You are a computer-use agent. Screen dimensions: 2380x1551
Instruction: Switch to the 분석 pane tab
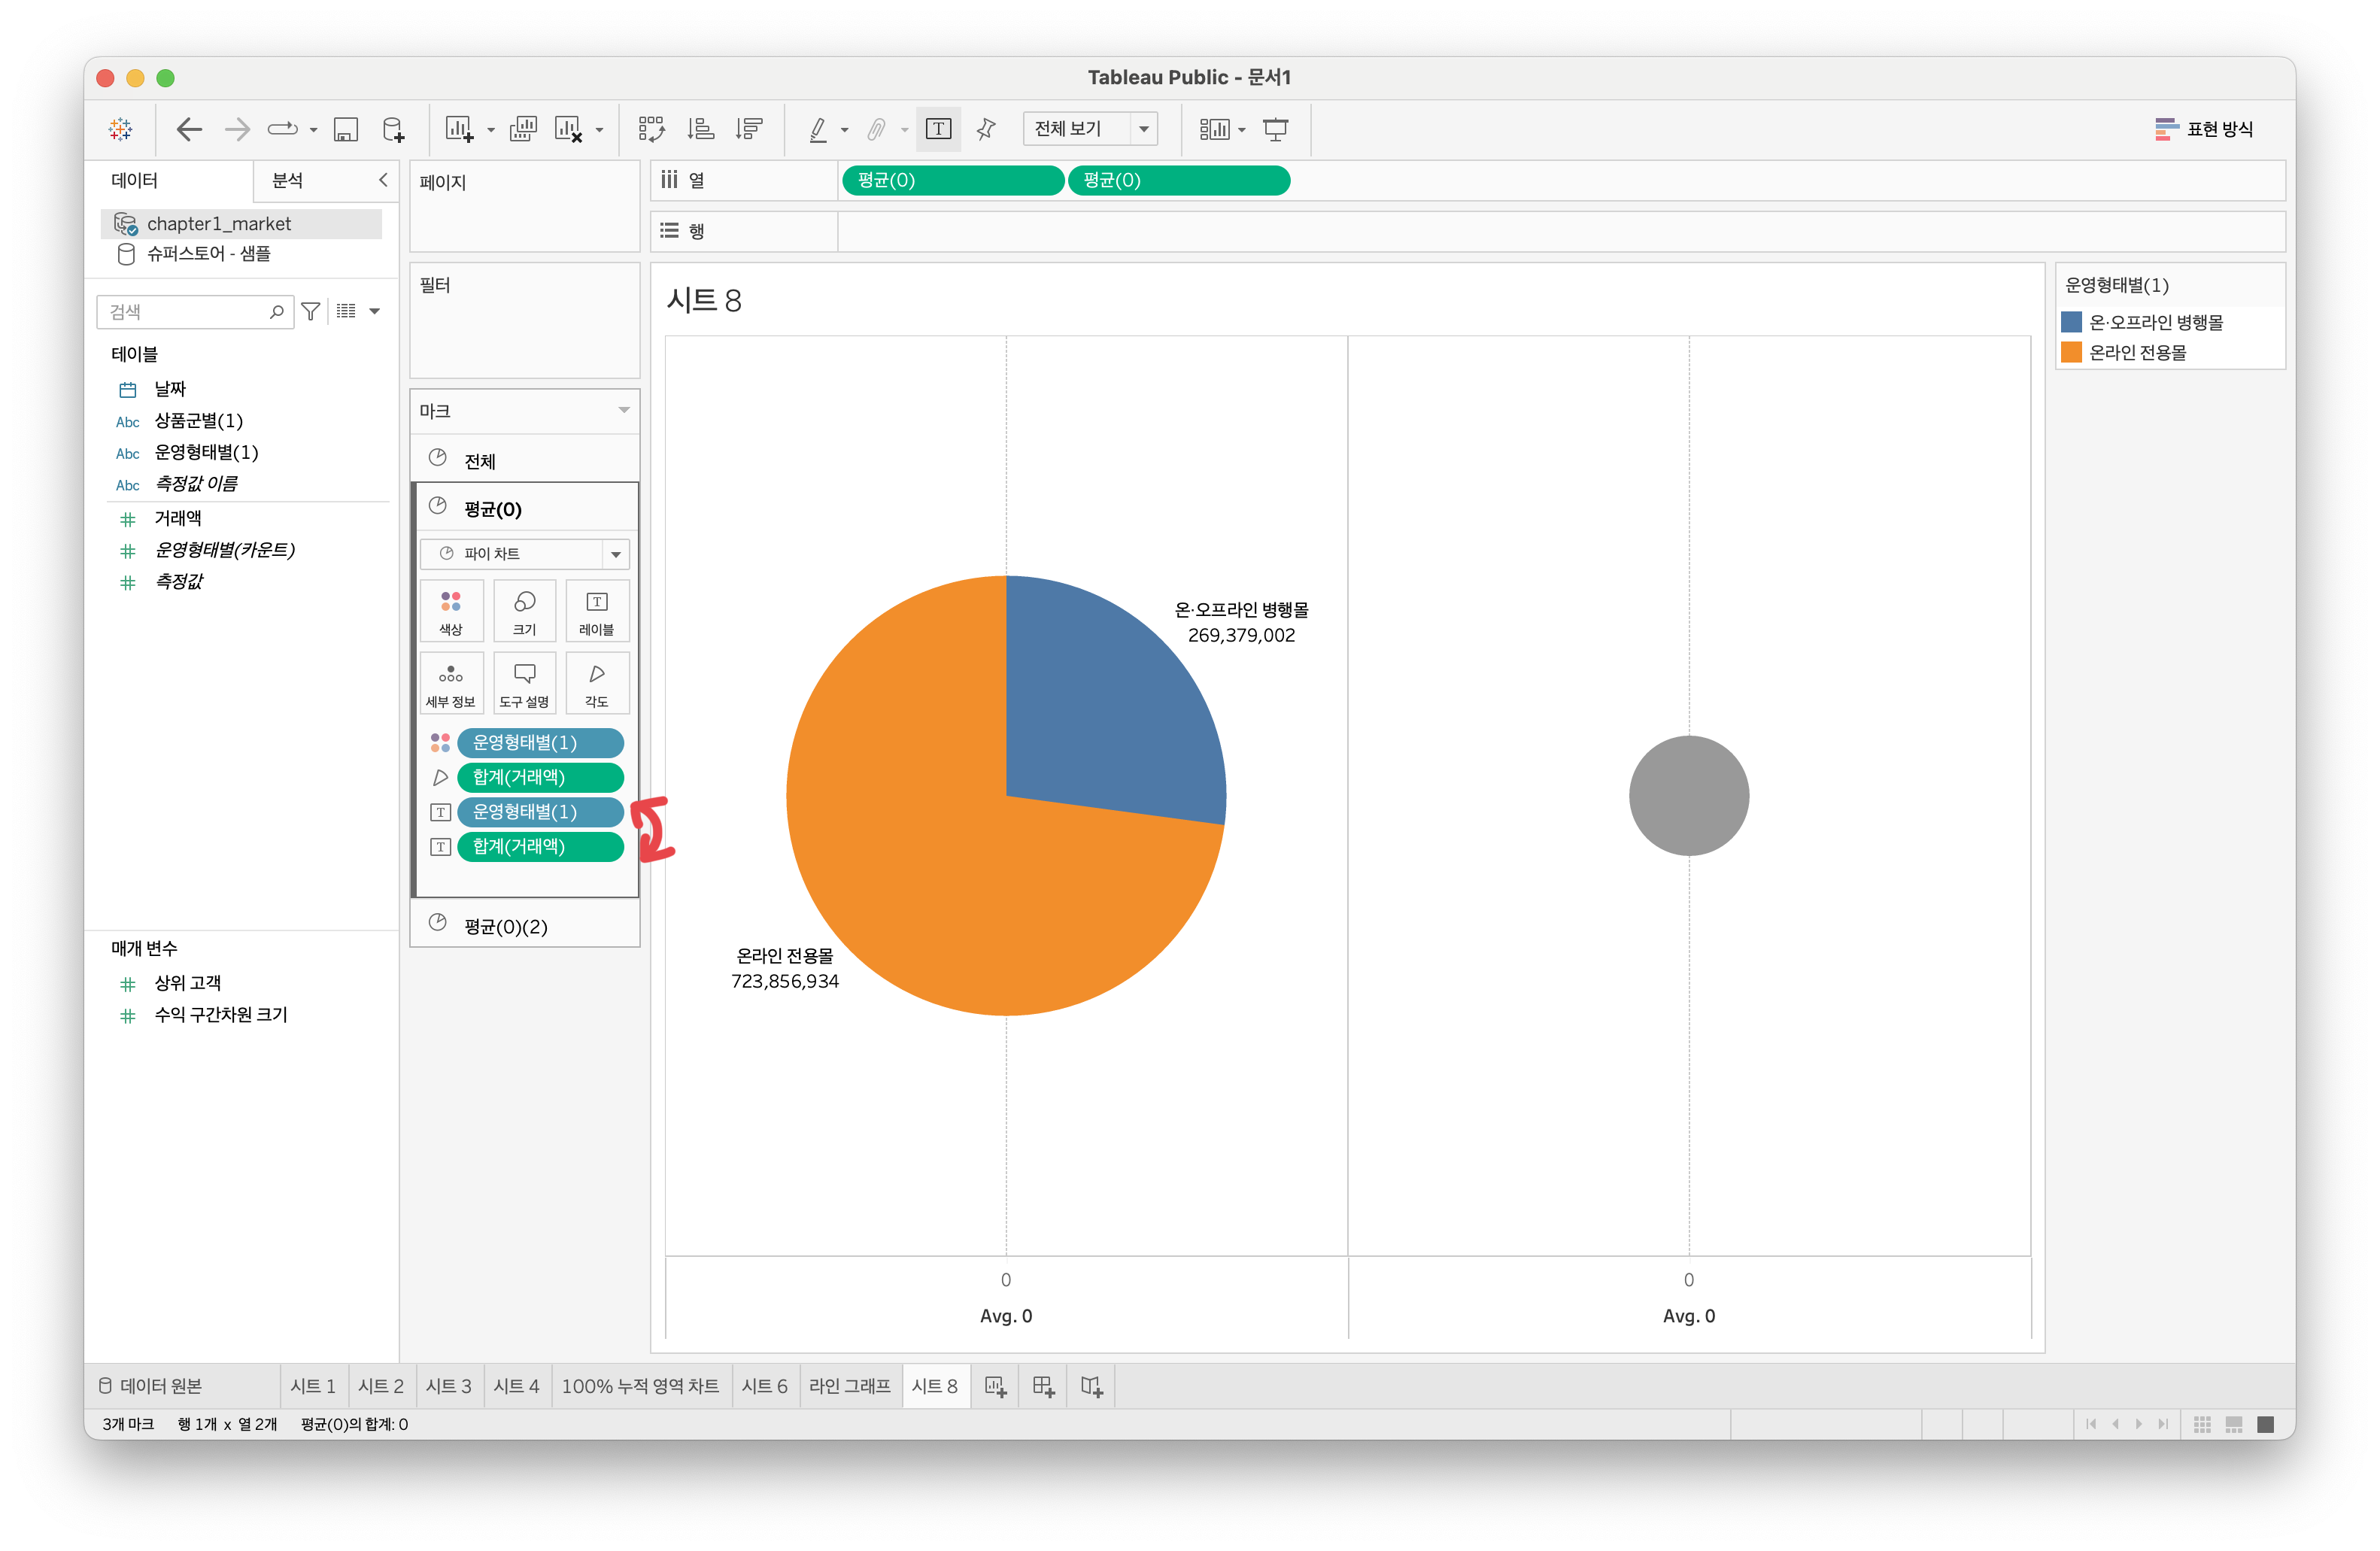coord(288,180)
